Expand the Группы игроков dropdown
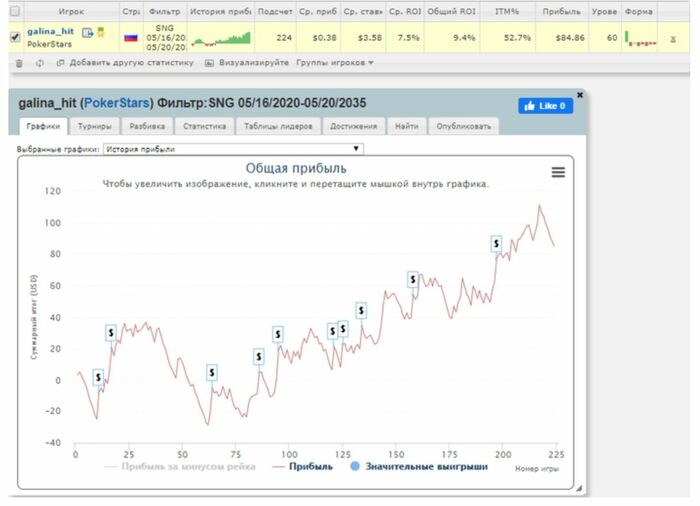700x506 pixels. (335, 63)
